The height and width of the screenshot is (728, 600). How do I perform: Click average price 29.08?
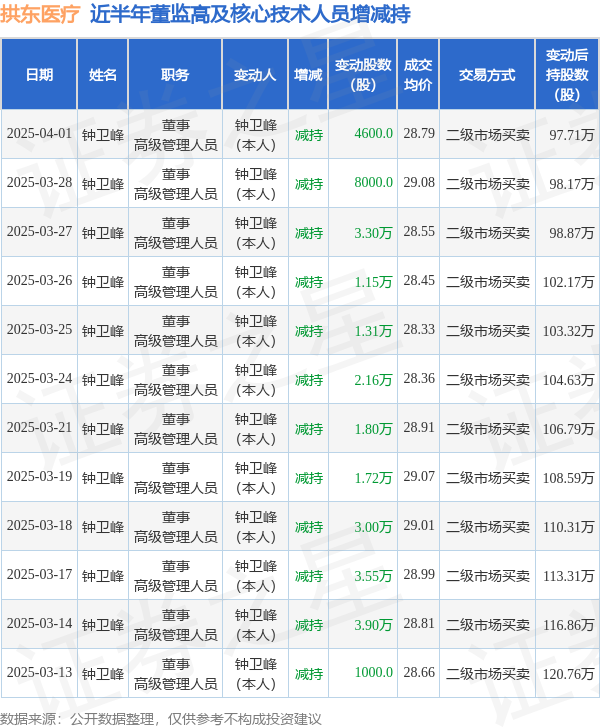(419, 182)
